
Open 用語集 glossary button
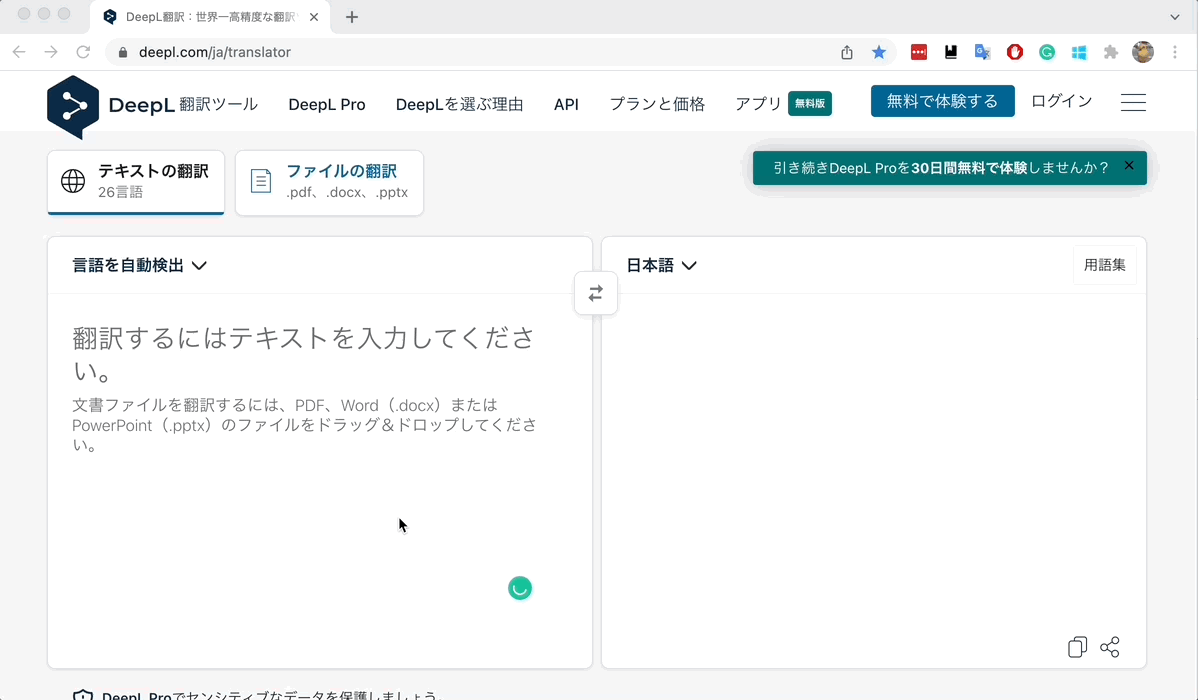[x=1105, y=265]
